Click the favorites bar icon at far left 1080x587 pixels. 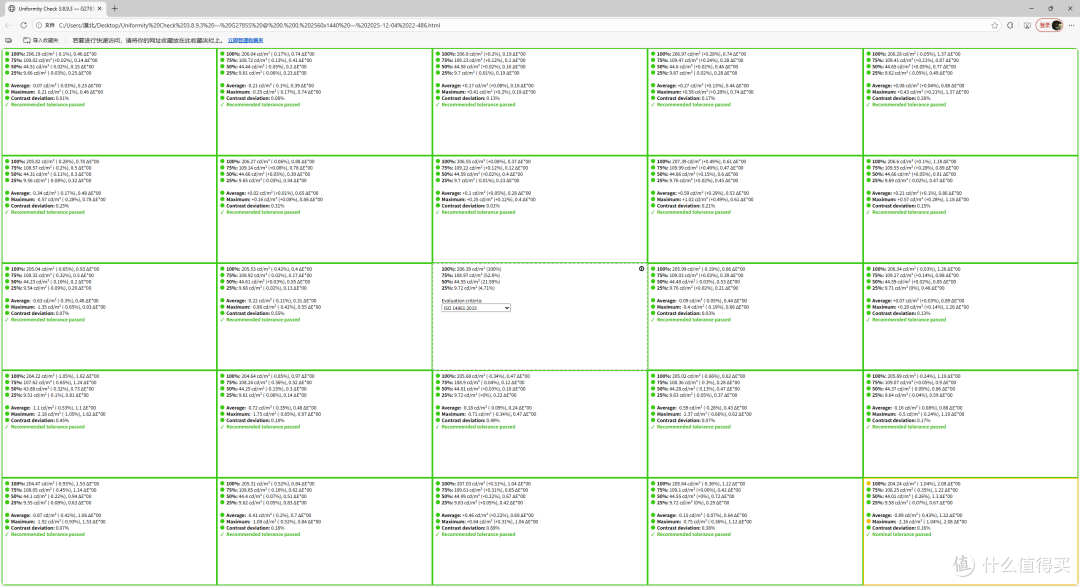tap(8, 41)
